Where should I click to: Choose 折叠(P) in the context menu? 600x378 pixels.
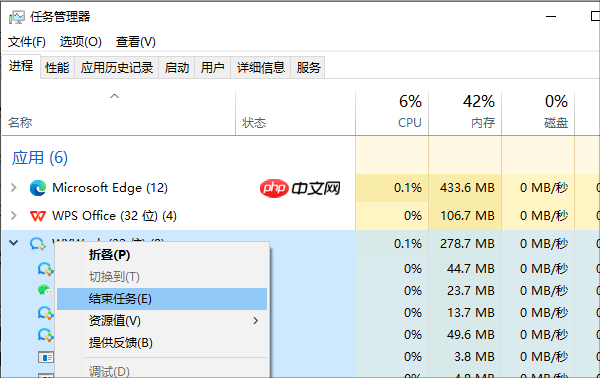click(162, 255)
